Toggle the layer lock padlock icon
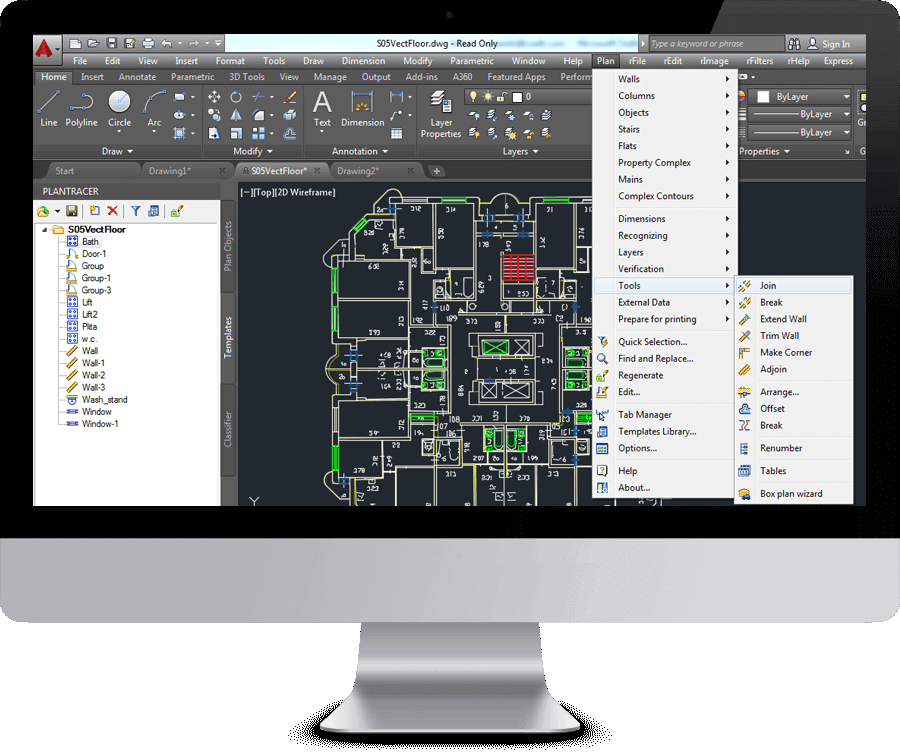This screenshot has height=753, width=900. [502, 97]
